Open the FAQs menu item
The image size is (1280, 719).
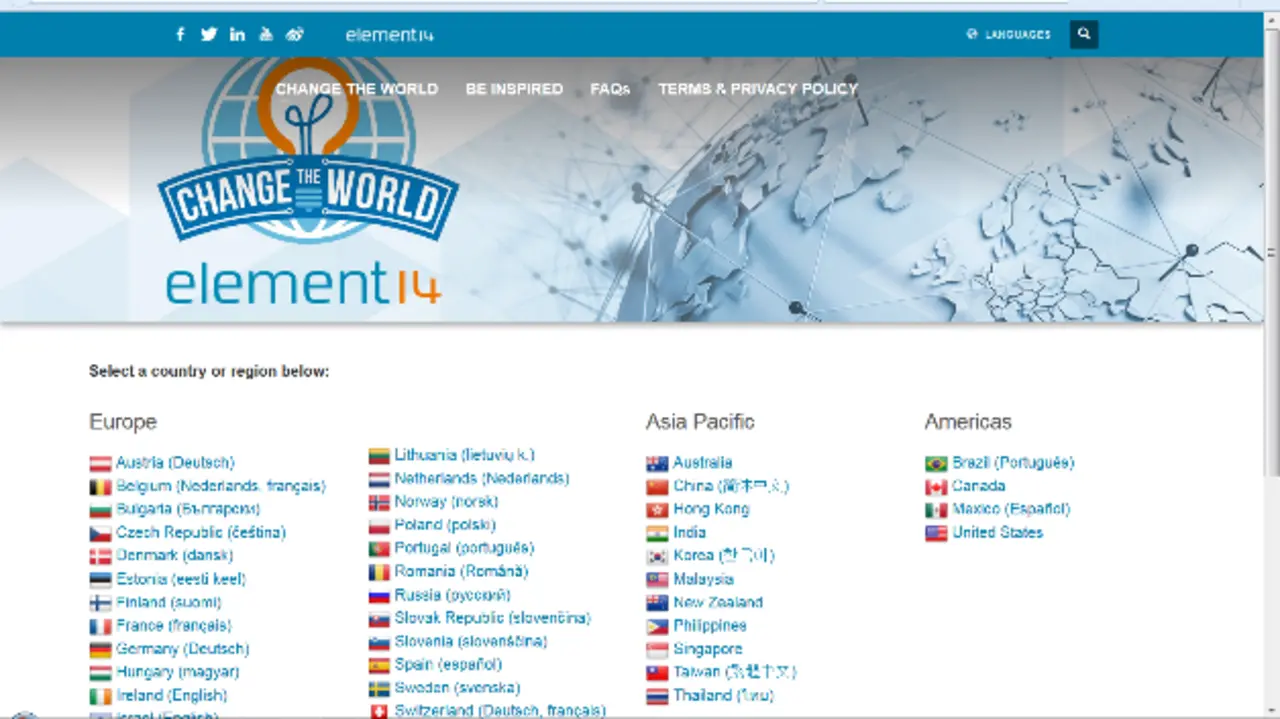click(x=610, y=89)
